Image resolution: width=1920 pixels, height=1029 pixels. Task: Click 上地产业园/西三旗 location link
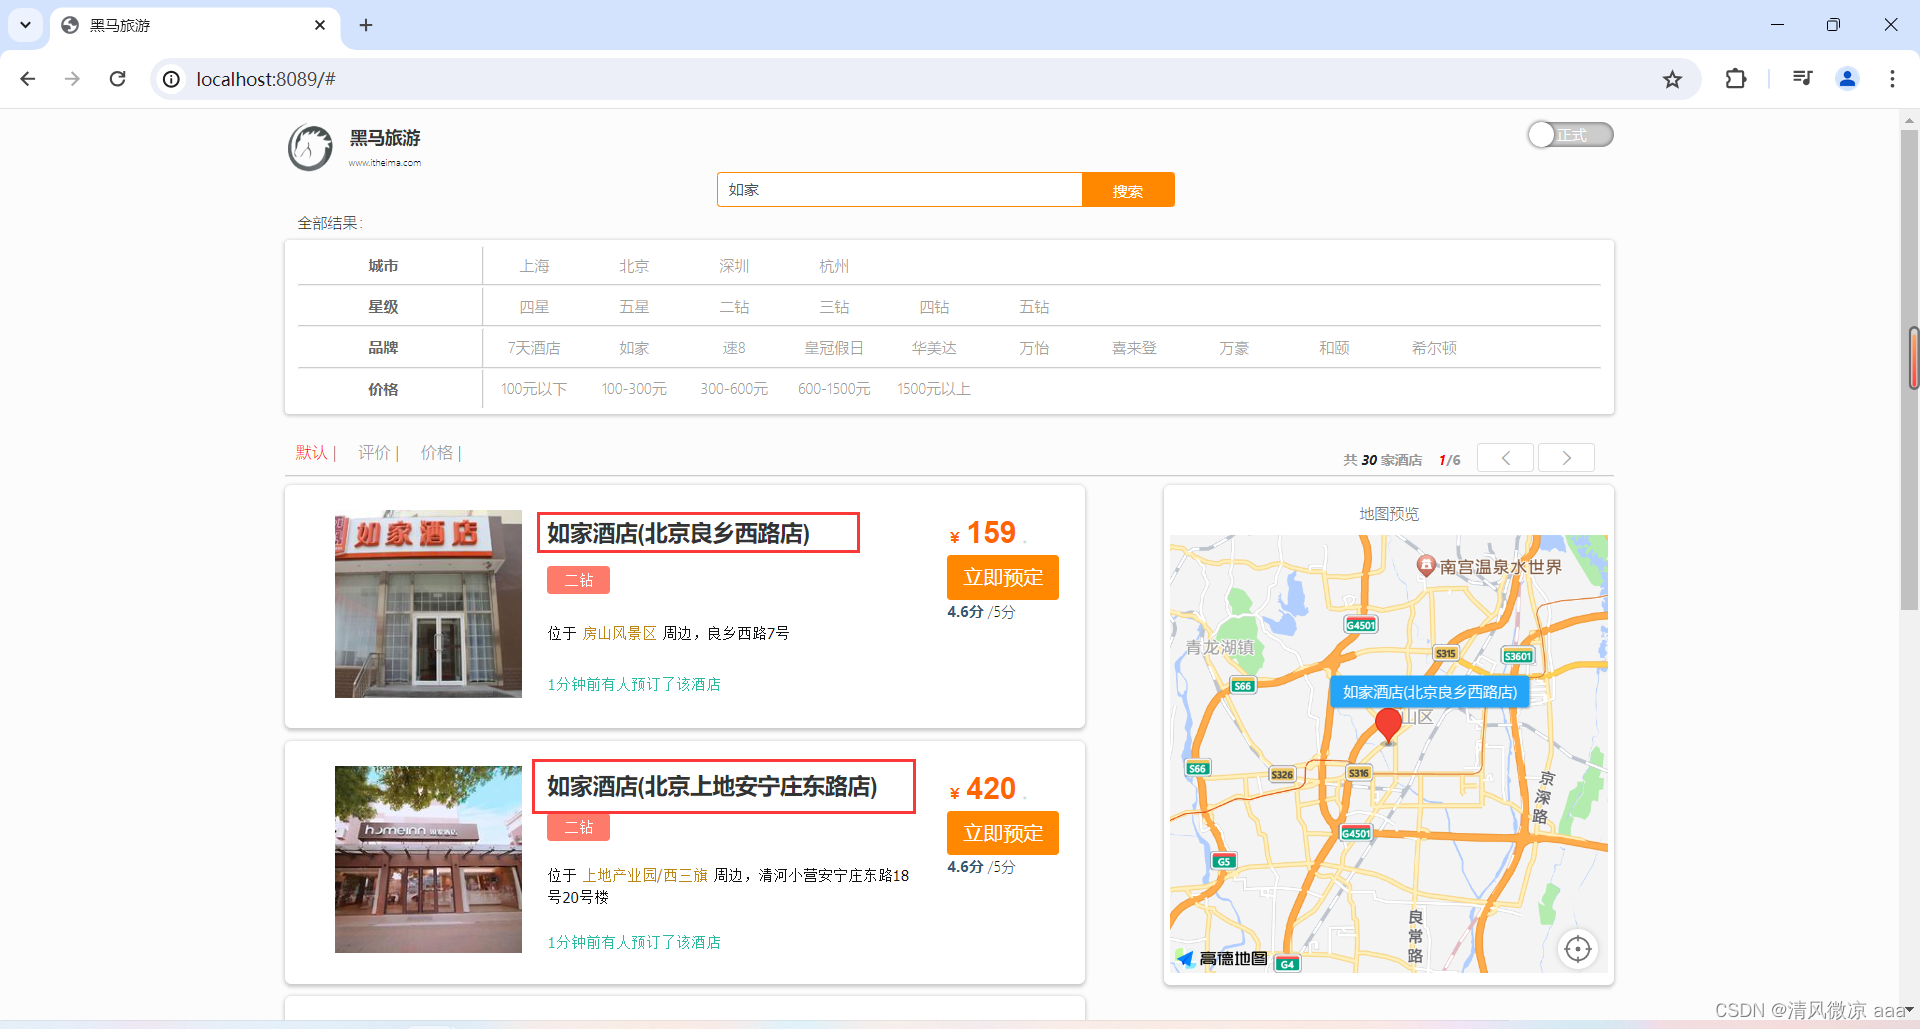tap(645, 875)
